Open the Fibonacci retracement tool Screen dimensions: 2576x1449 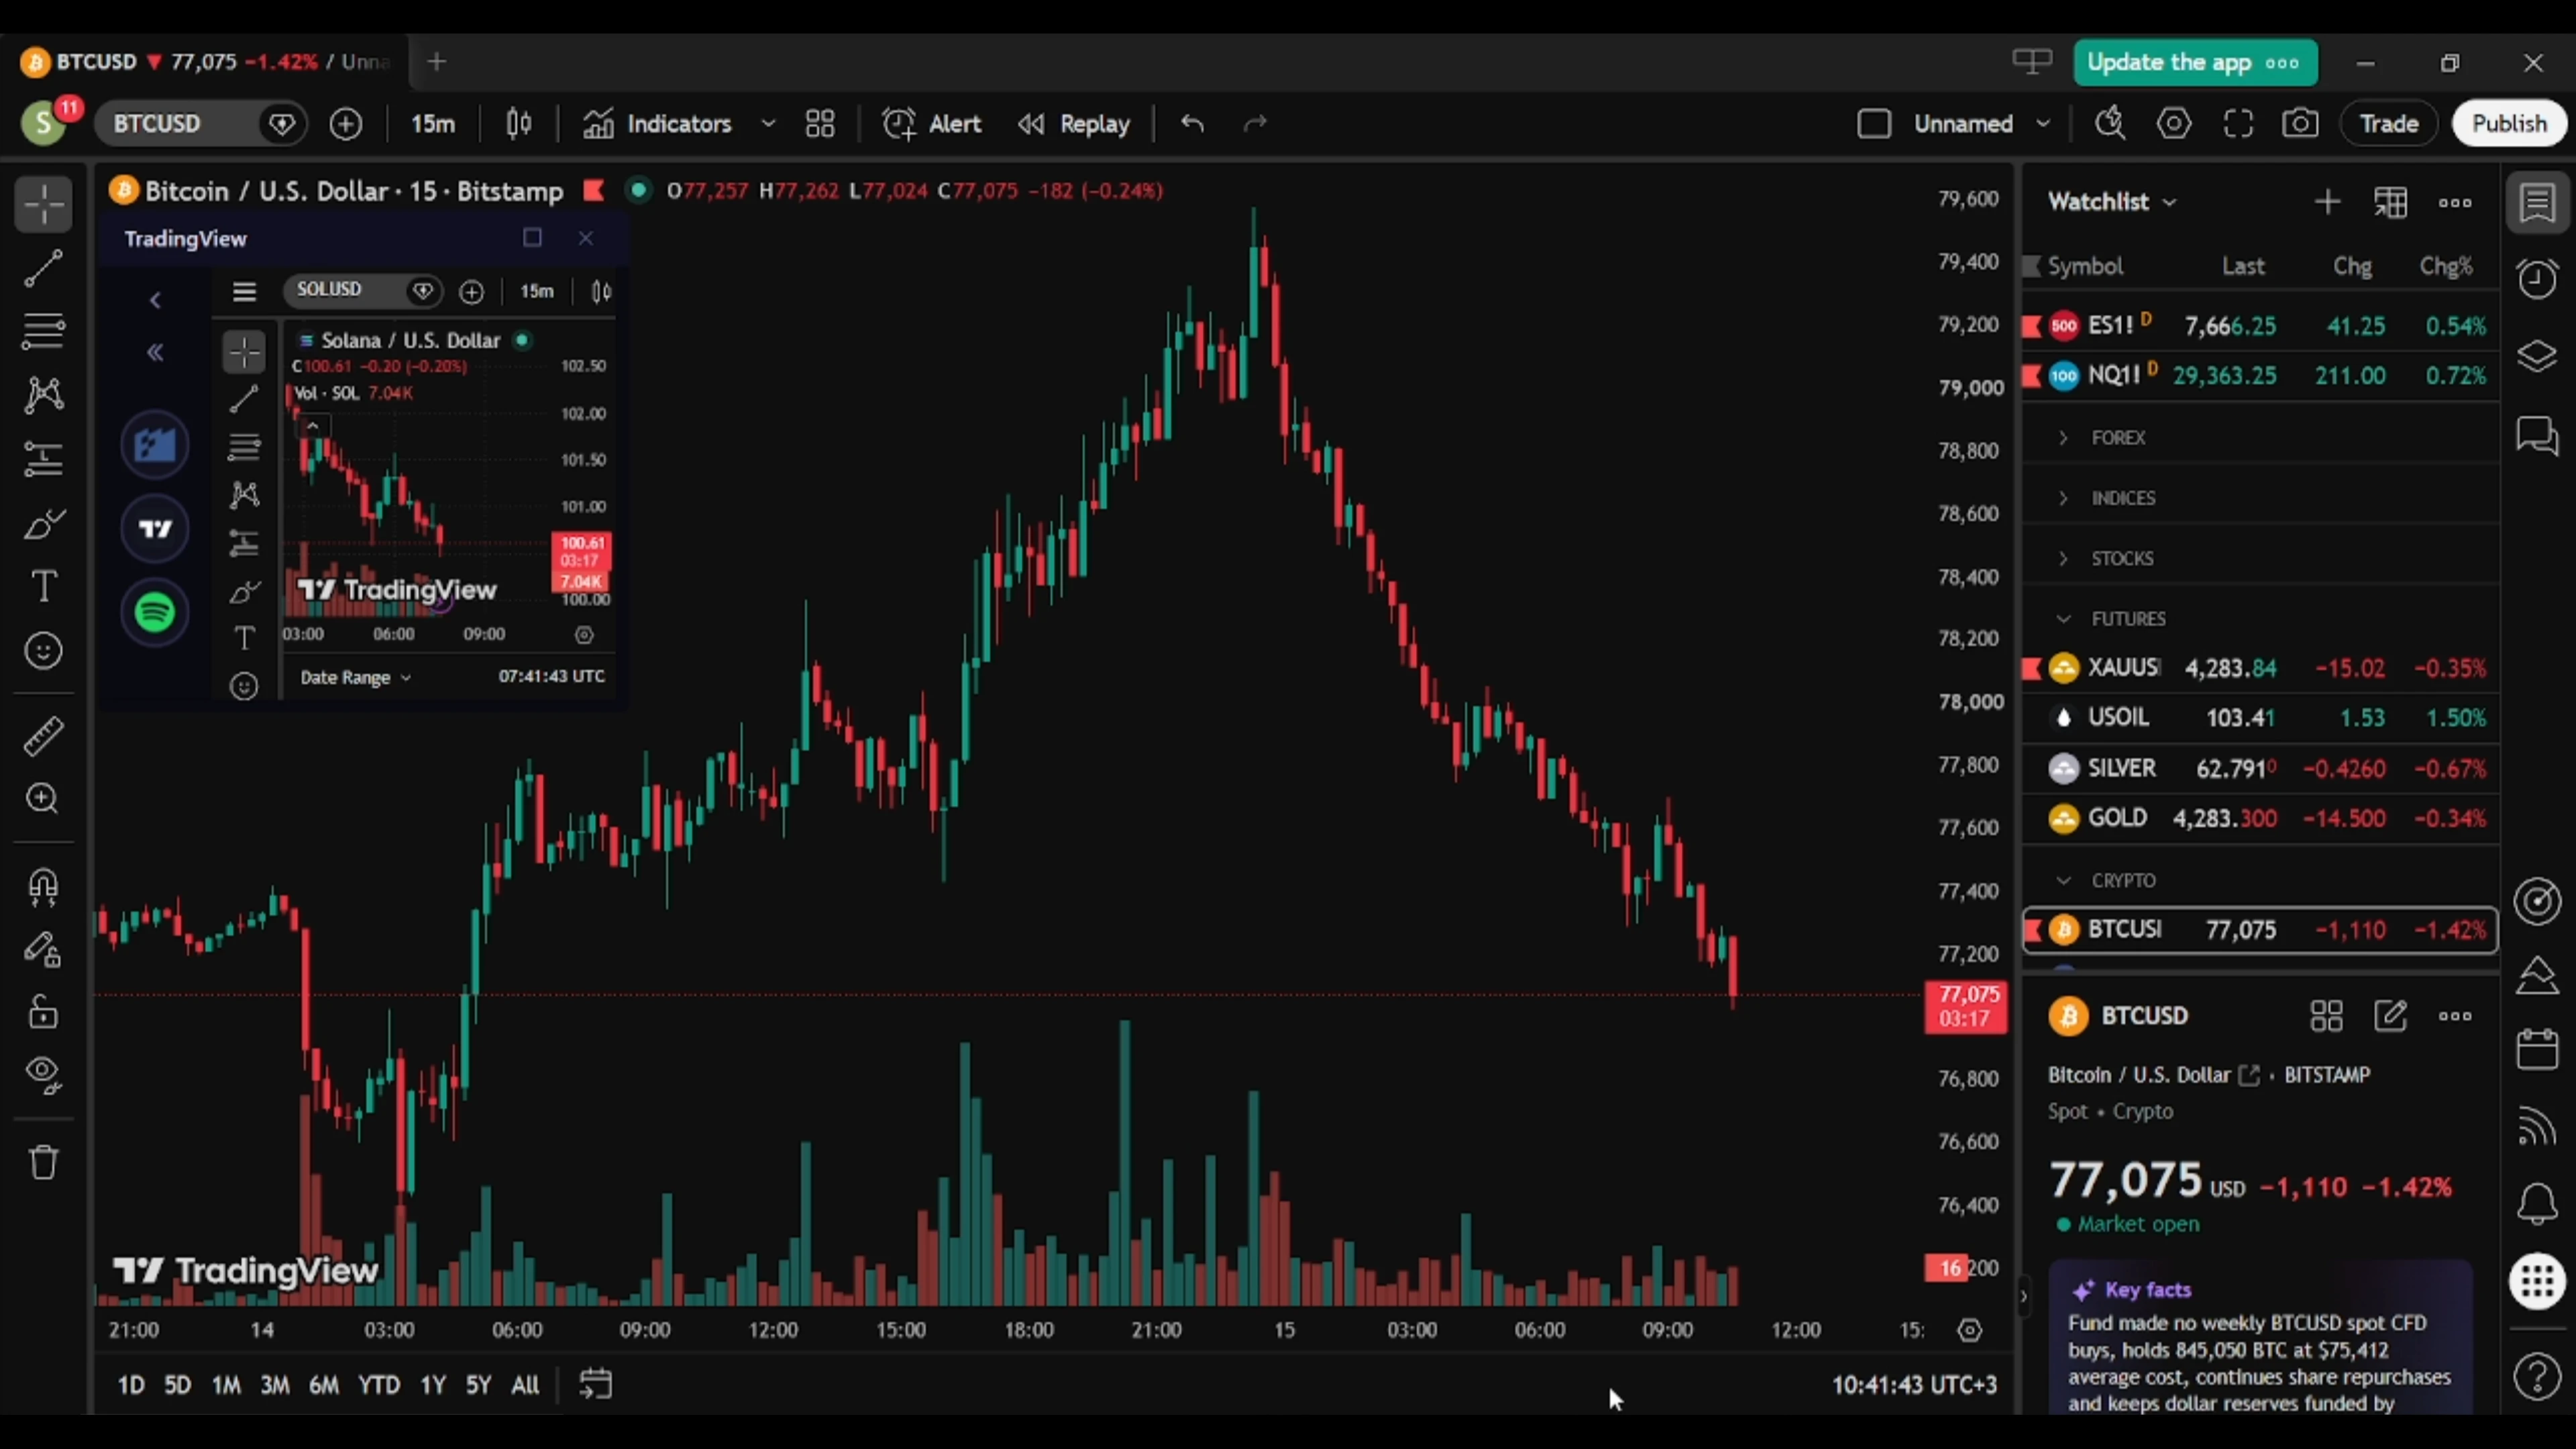click(43, 331)
